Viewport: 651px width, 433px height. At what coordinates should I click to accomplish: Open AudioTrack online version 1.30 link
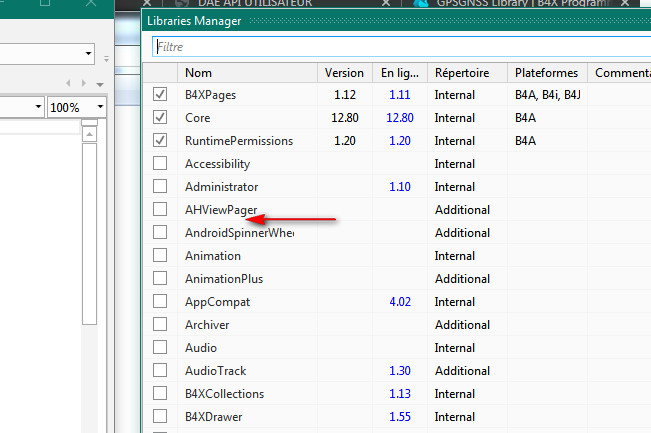click(400, 371)
